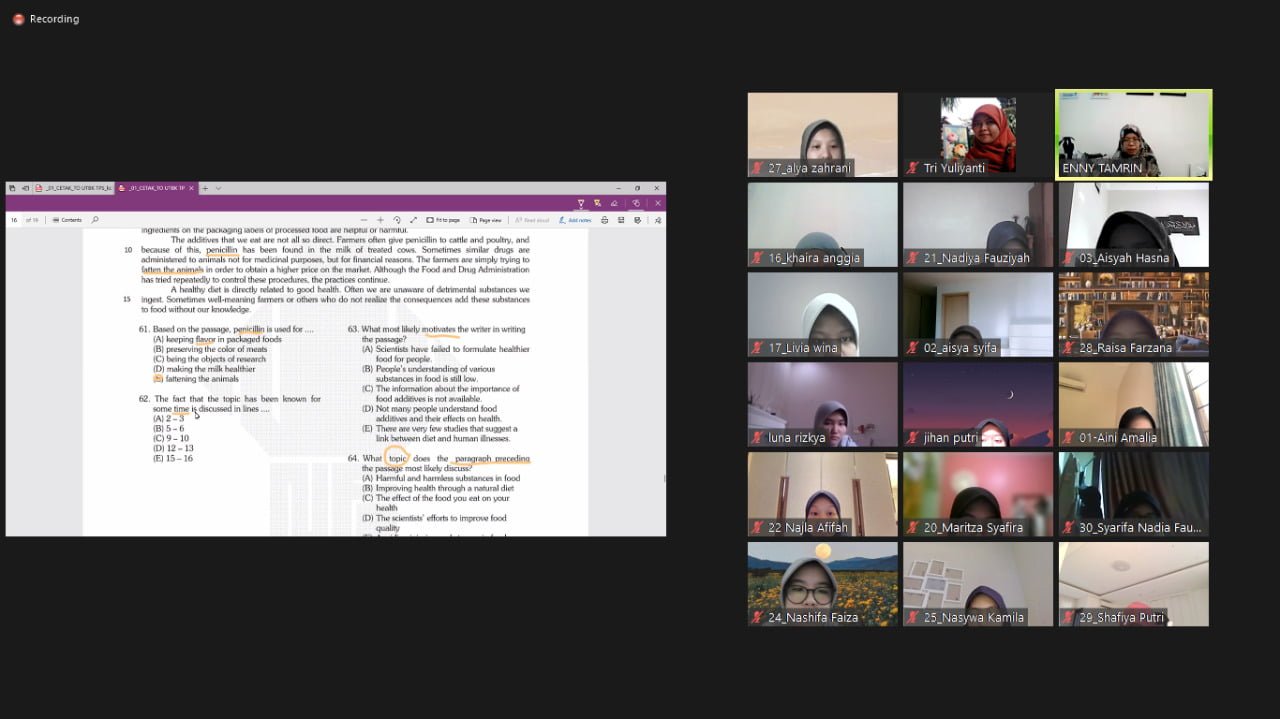Toggle touch writing in notes bar
1280x719 pixels.
tap(636, 203)
